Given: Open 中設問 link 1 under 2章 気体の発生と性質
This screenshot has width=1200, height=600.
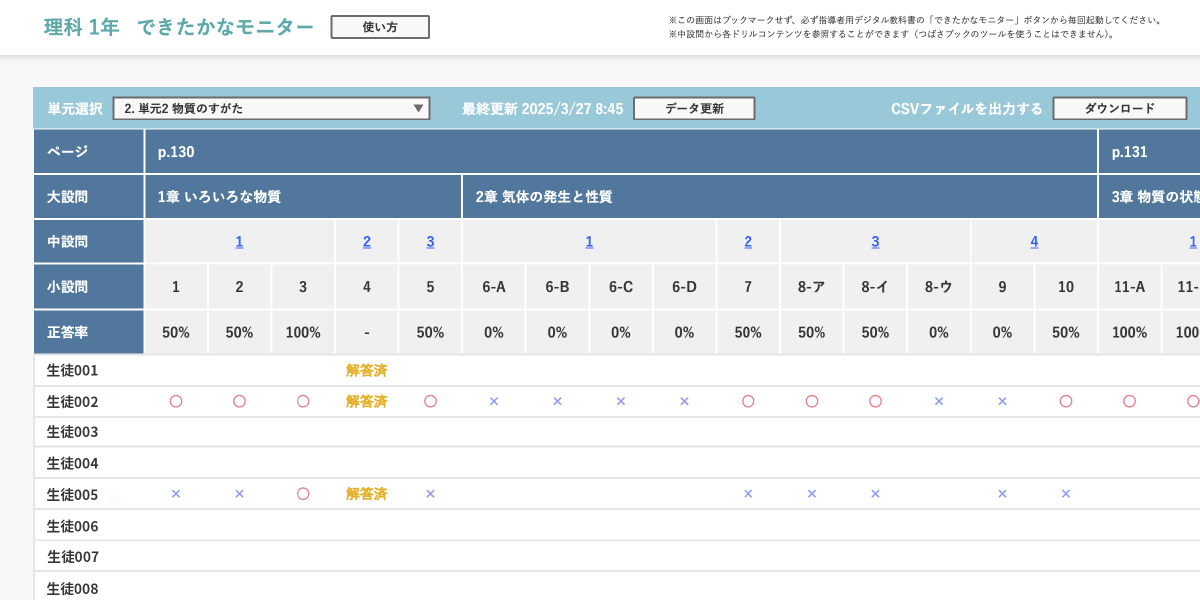Looking at the screenshot, I should point(589,241).
